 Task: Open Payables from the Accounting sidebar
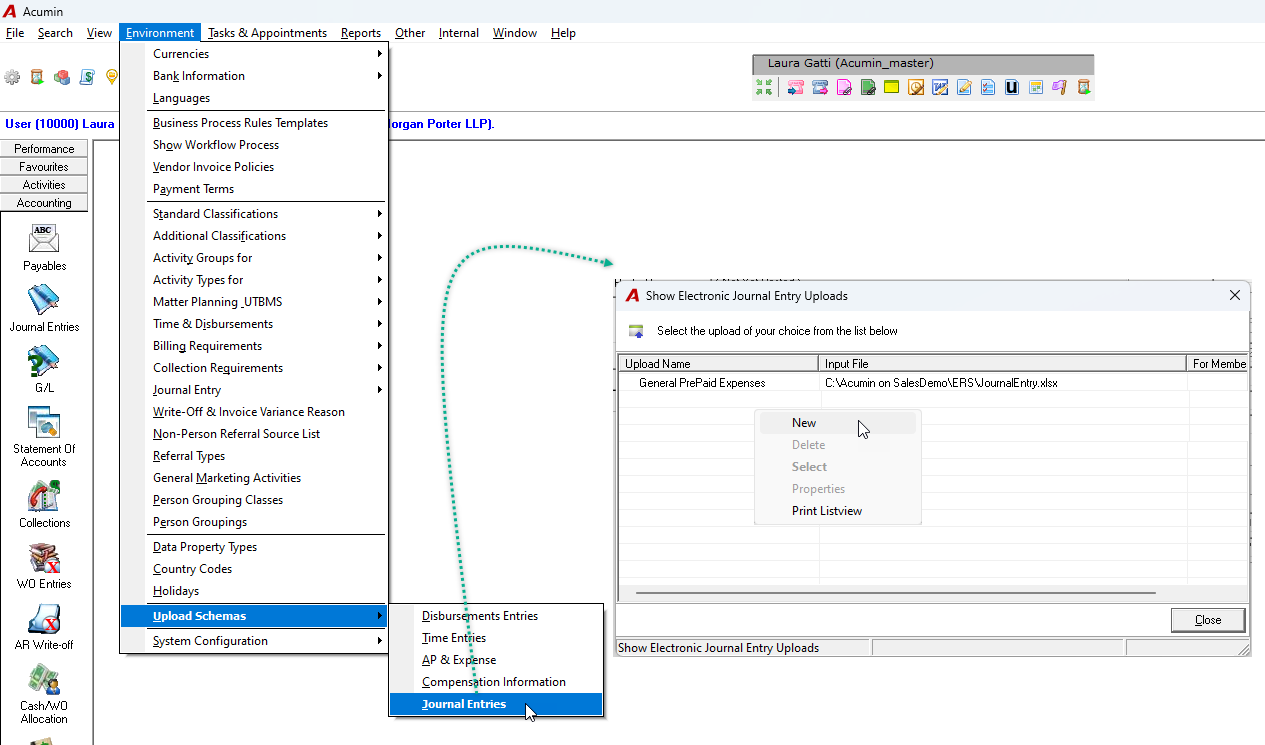point(44,247)
